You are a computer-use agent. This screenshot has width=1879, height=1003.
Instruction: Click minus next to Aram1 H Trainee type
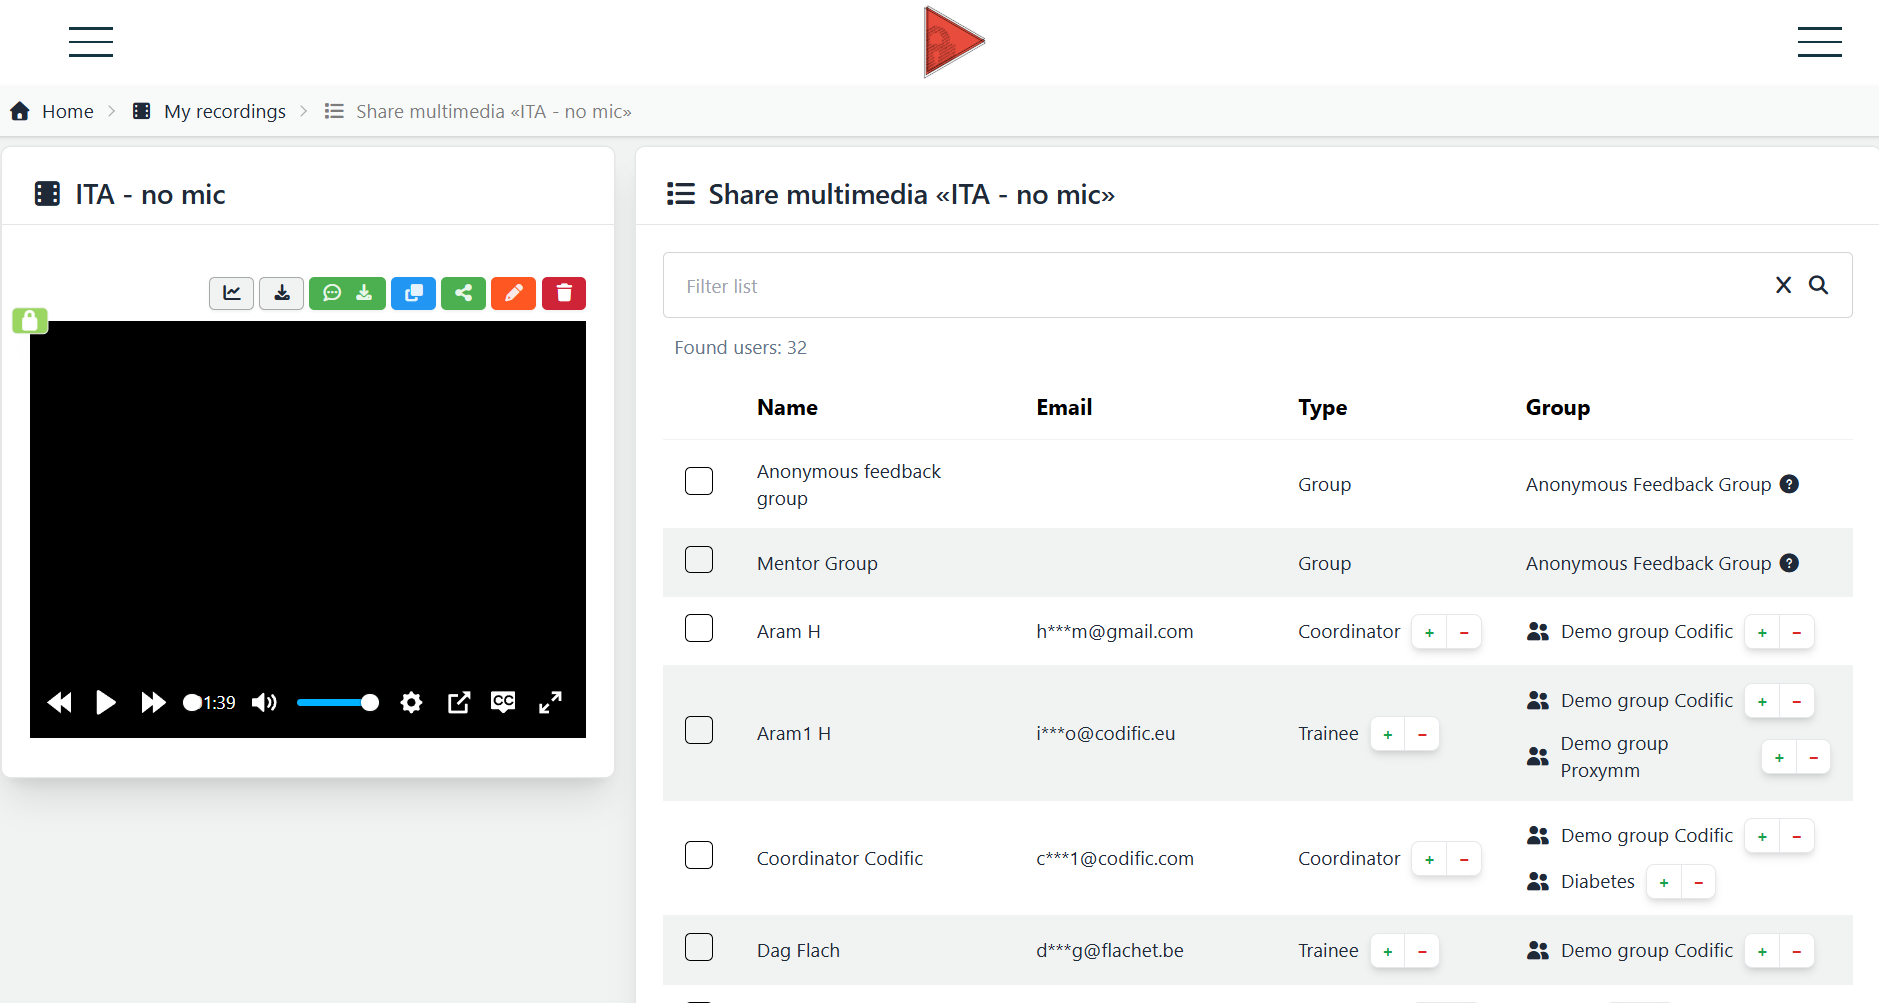tap(1422, 734)
